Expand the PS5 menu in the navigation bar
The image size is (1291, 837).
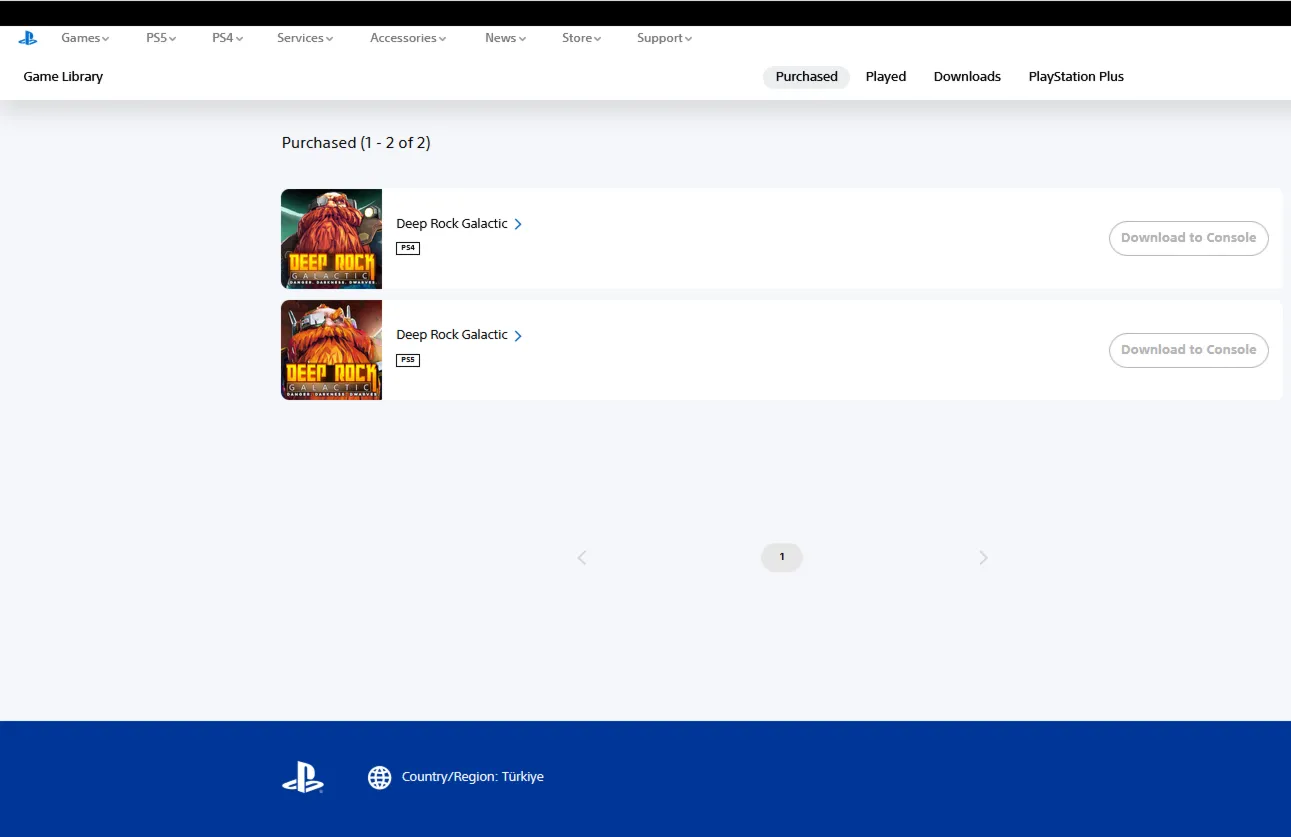(x=161, y=38)
